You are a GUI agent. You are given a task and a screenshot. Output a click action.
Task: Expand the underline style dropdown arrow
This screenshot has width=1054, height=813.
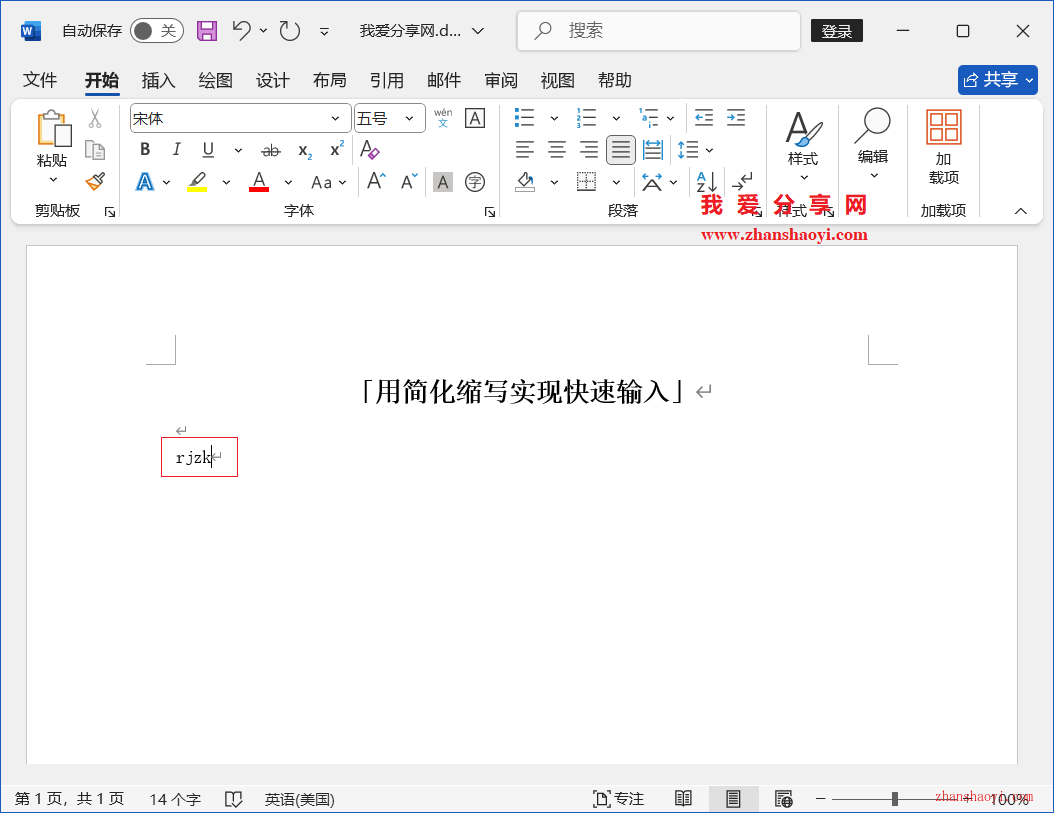(238, 150)
